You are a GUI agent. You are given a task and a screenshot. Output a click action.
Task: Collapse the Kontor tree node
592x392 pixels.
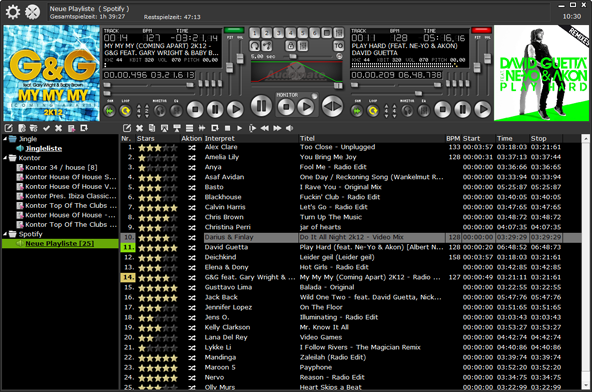tap(5, 158)
